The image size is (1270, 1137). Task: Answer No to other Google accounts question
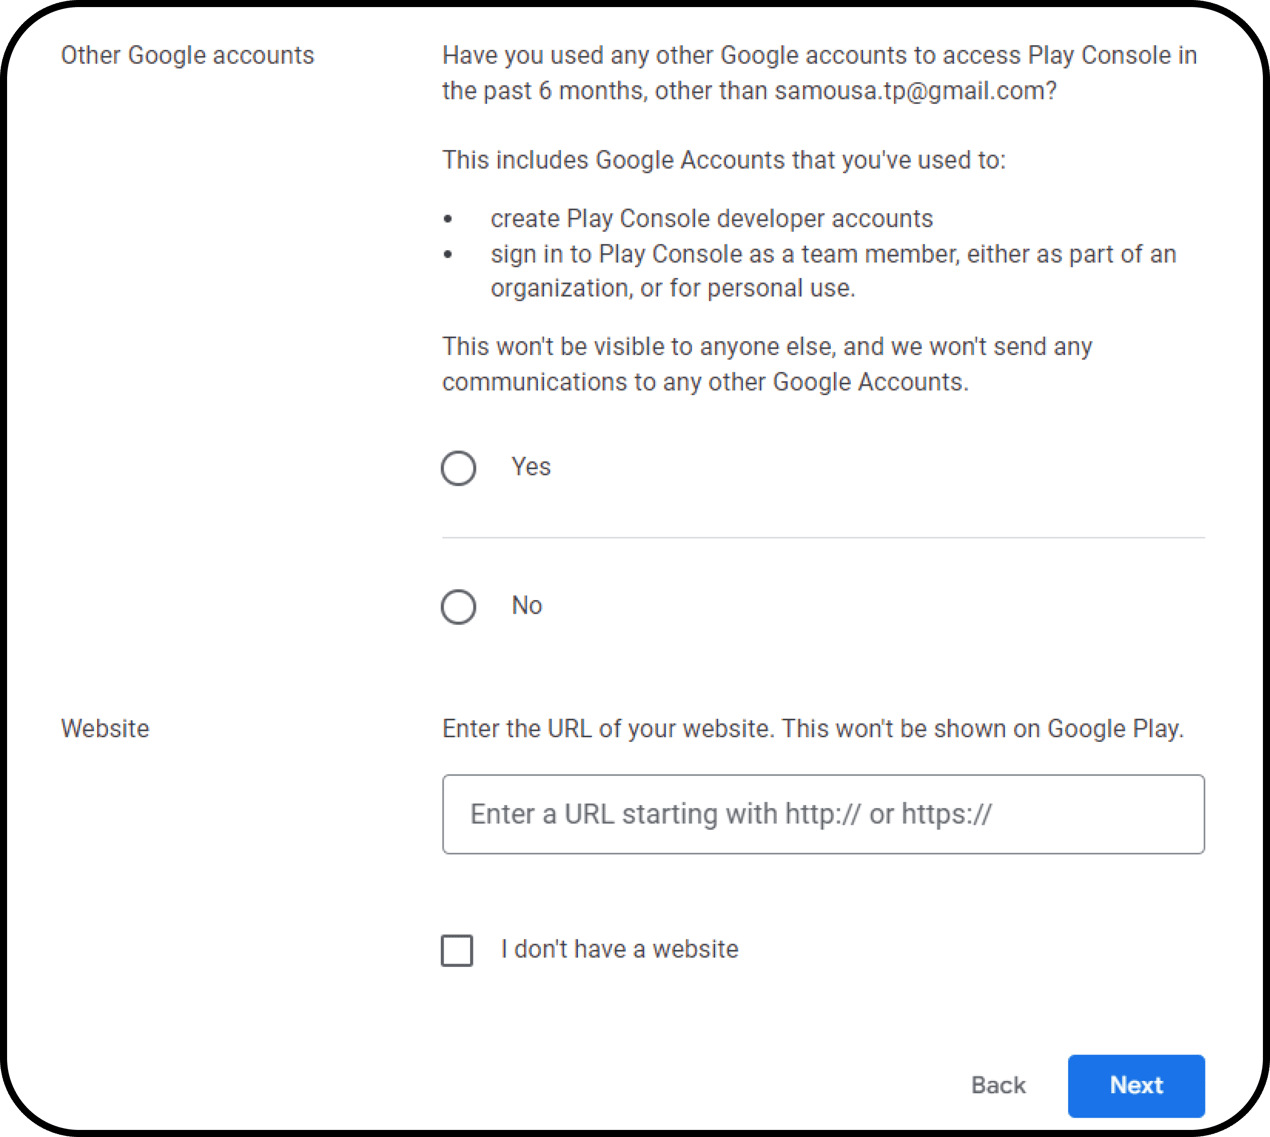tap(458, 607)
